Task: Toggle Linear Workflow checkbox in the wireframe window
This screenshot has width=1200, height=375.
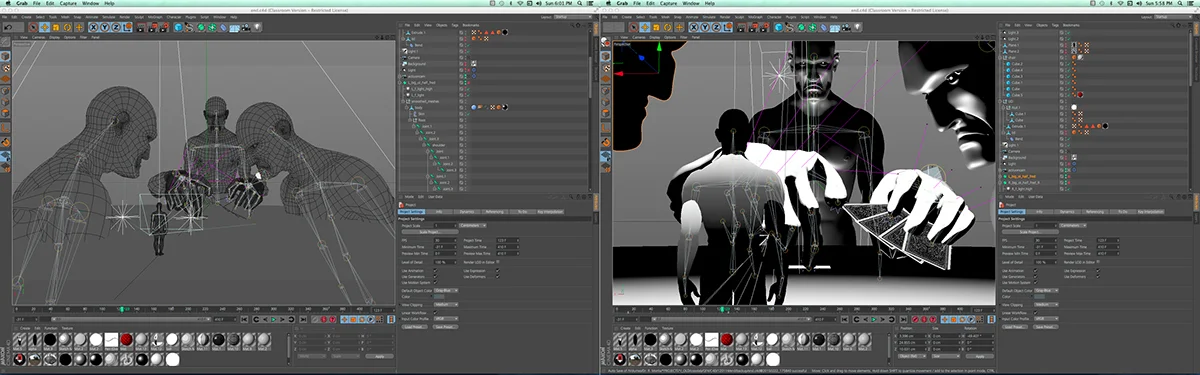Action: pyautogui.click(x=435, y=313)
